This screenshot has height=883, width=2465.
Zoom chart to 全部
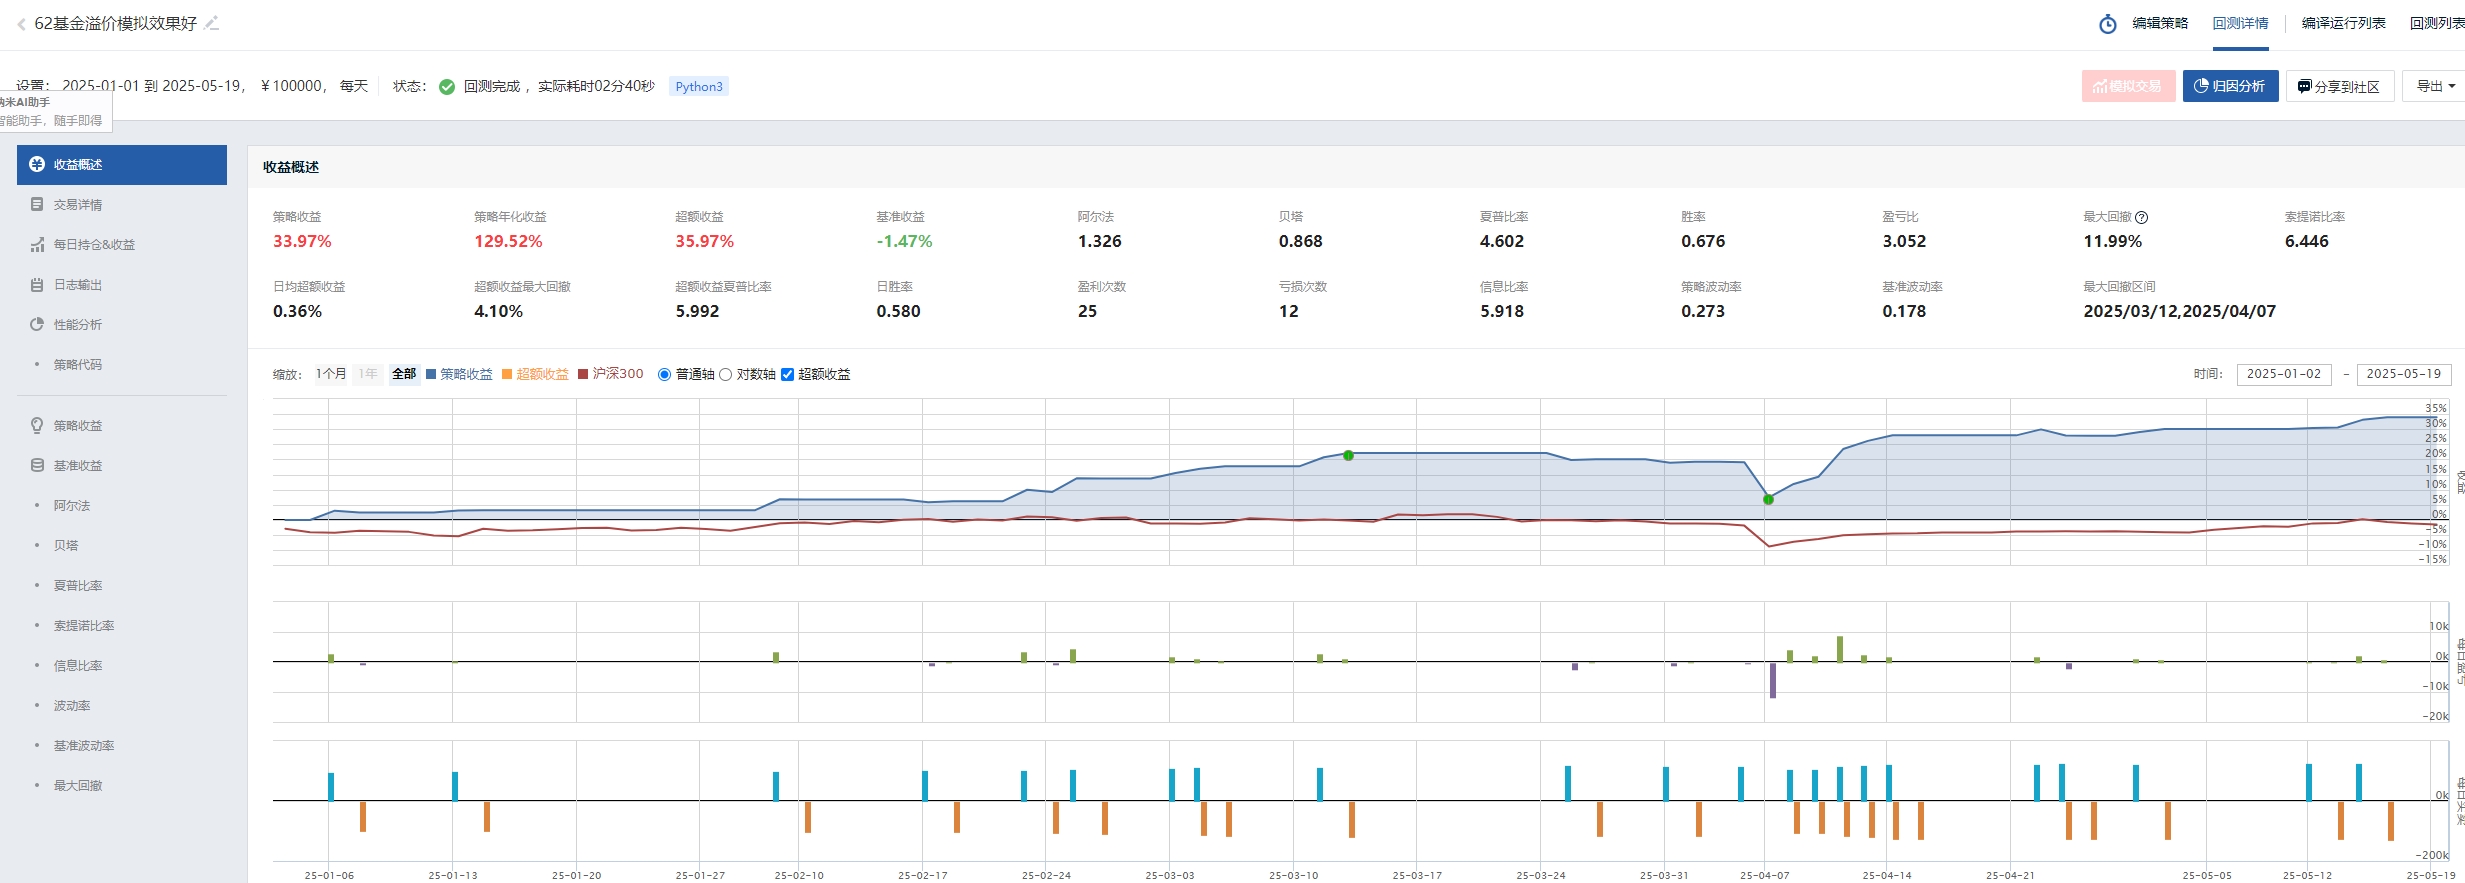point(404,374)
